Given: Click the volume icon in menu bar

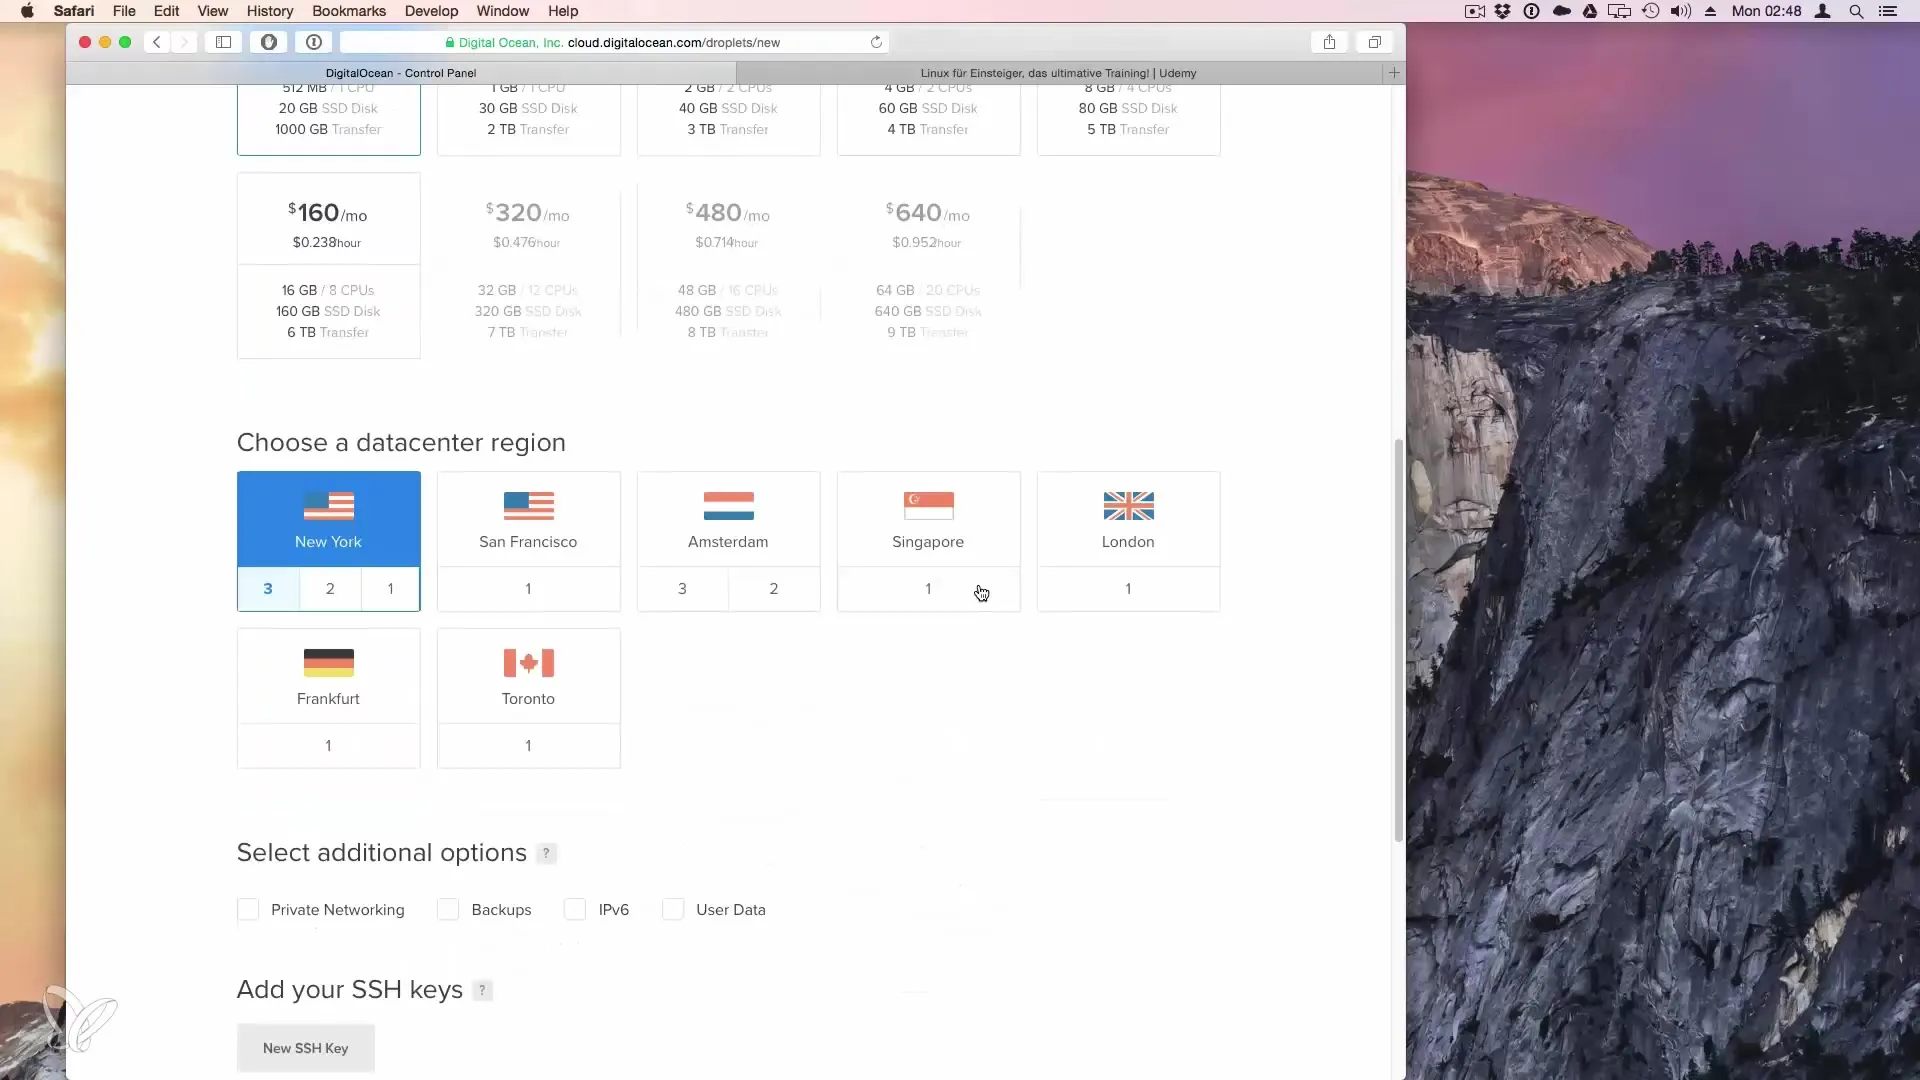Looking at the screenshot, I should click(x=1681, y=11).
